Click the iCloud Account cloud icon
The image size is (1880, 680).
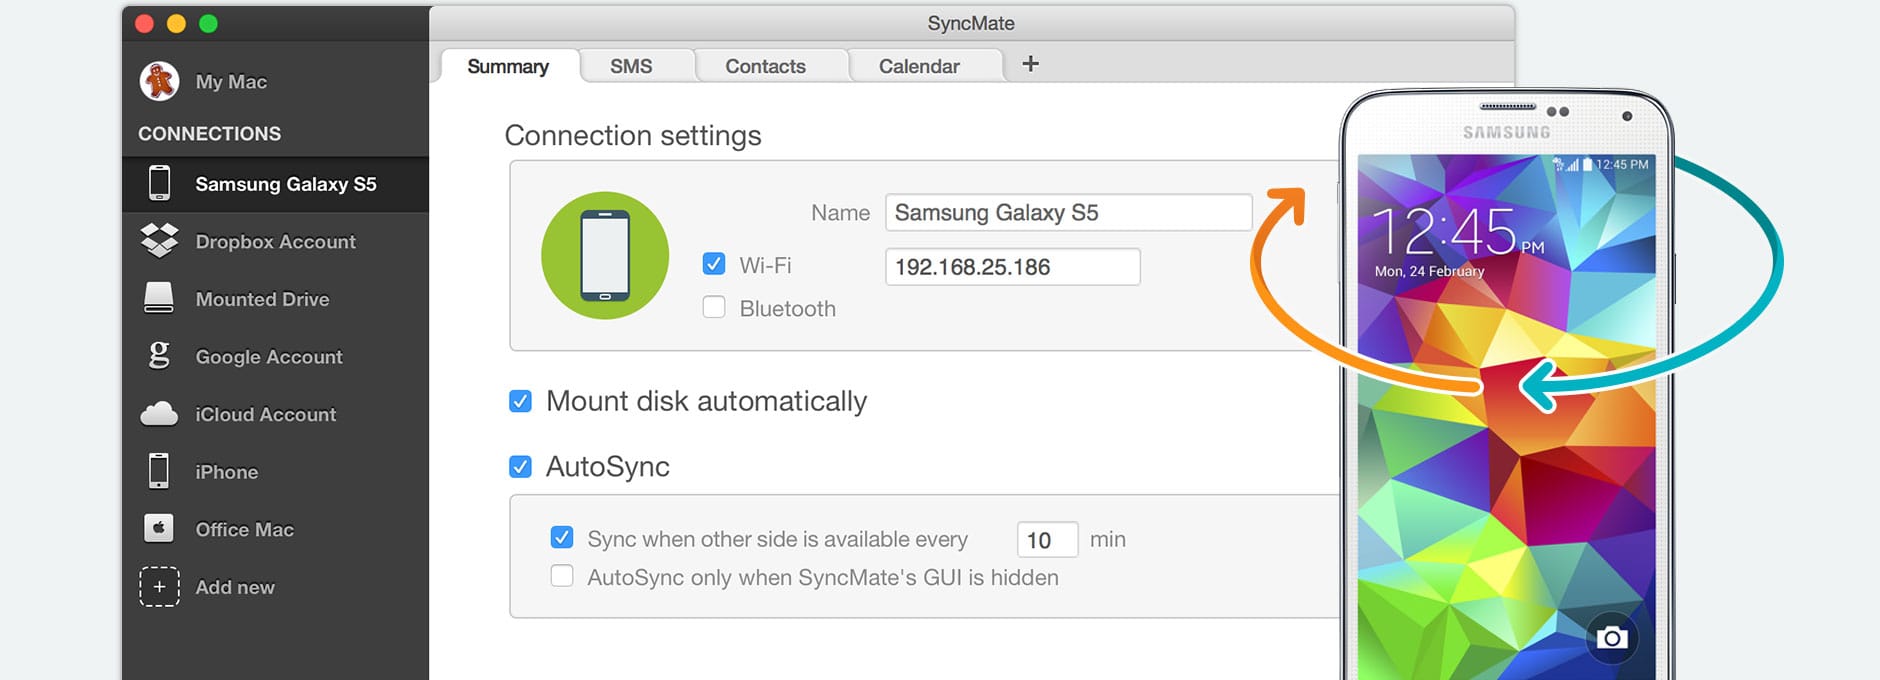pyautogui.click(x=159, y=413)
